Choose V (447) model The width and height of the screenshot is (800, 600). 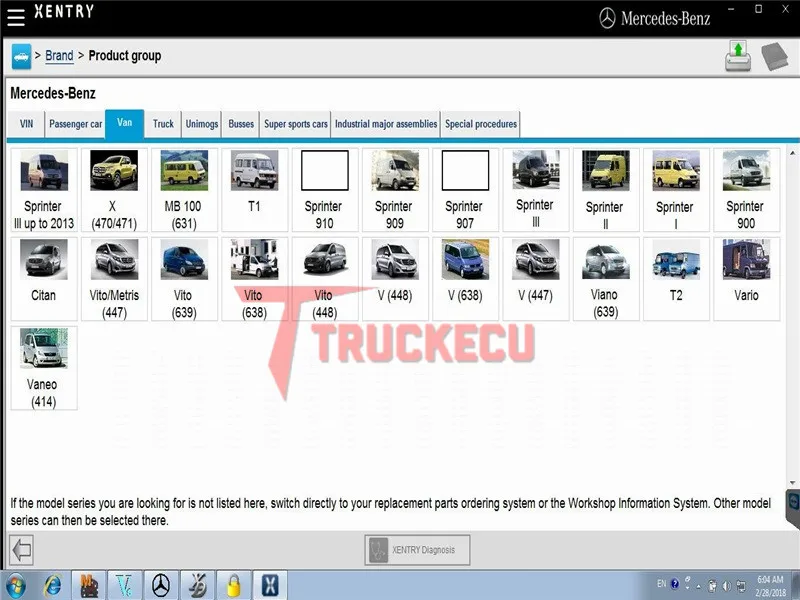pyautogui.click(x=536, y=279)
